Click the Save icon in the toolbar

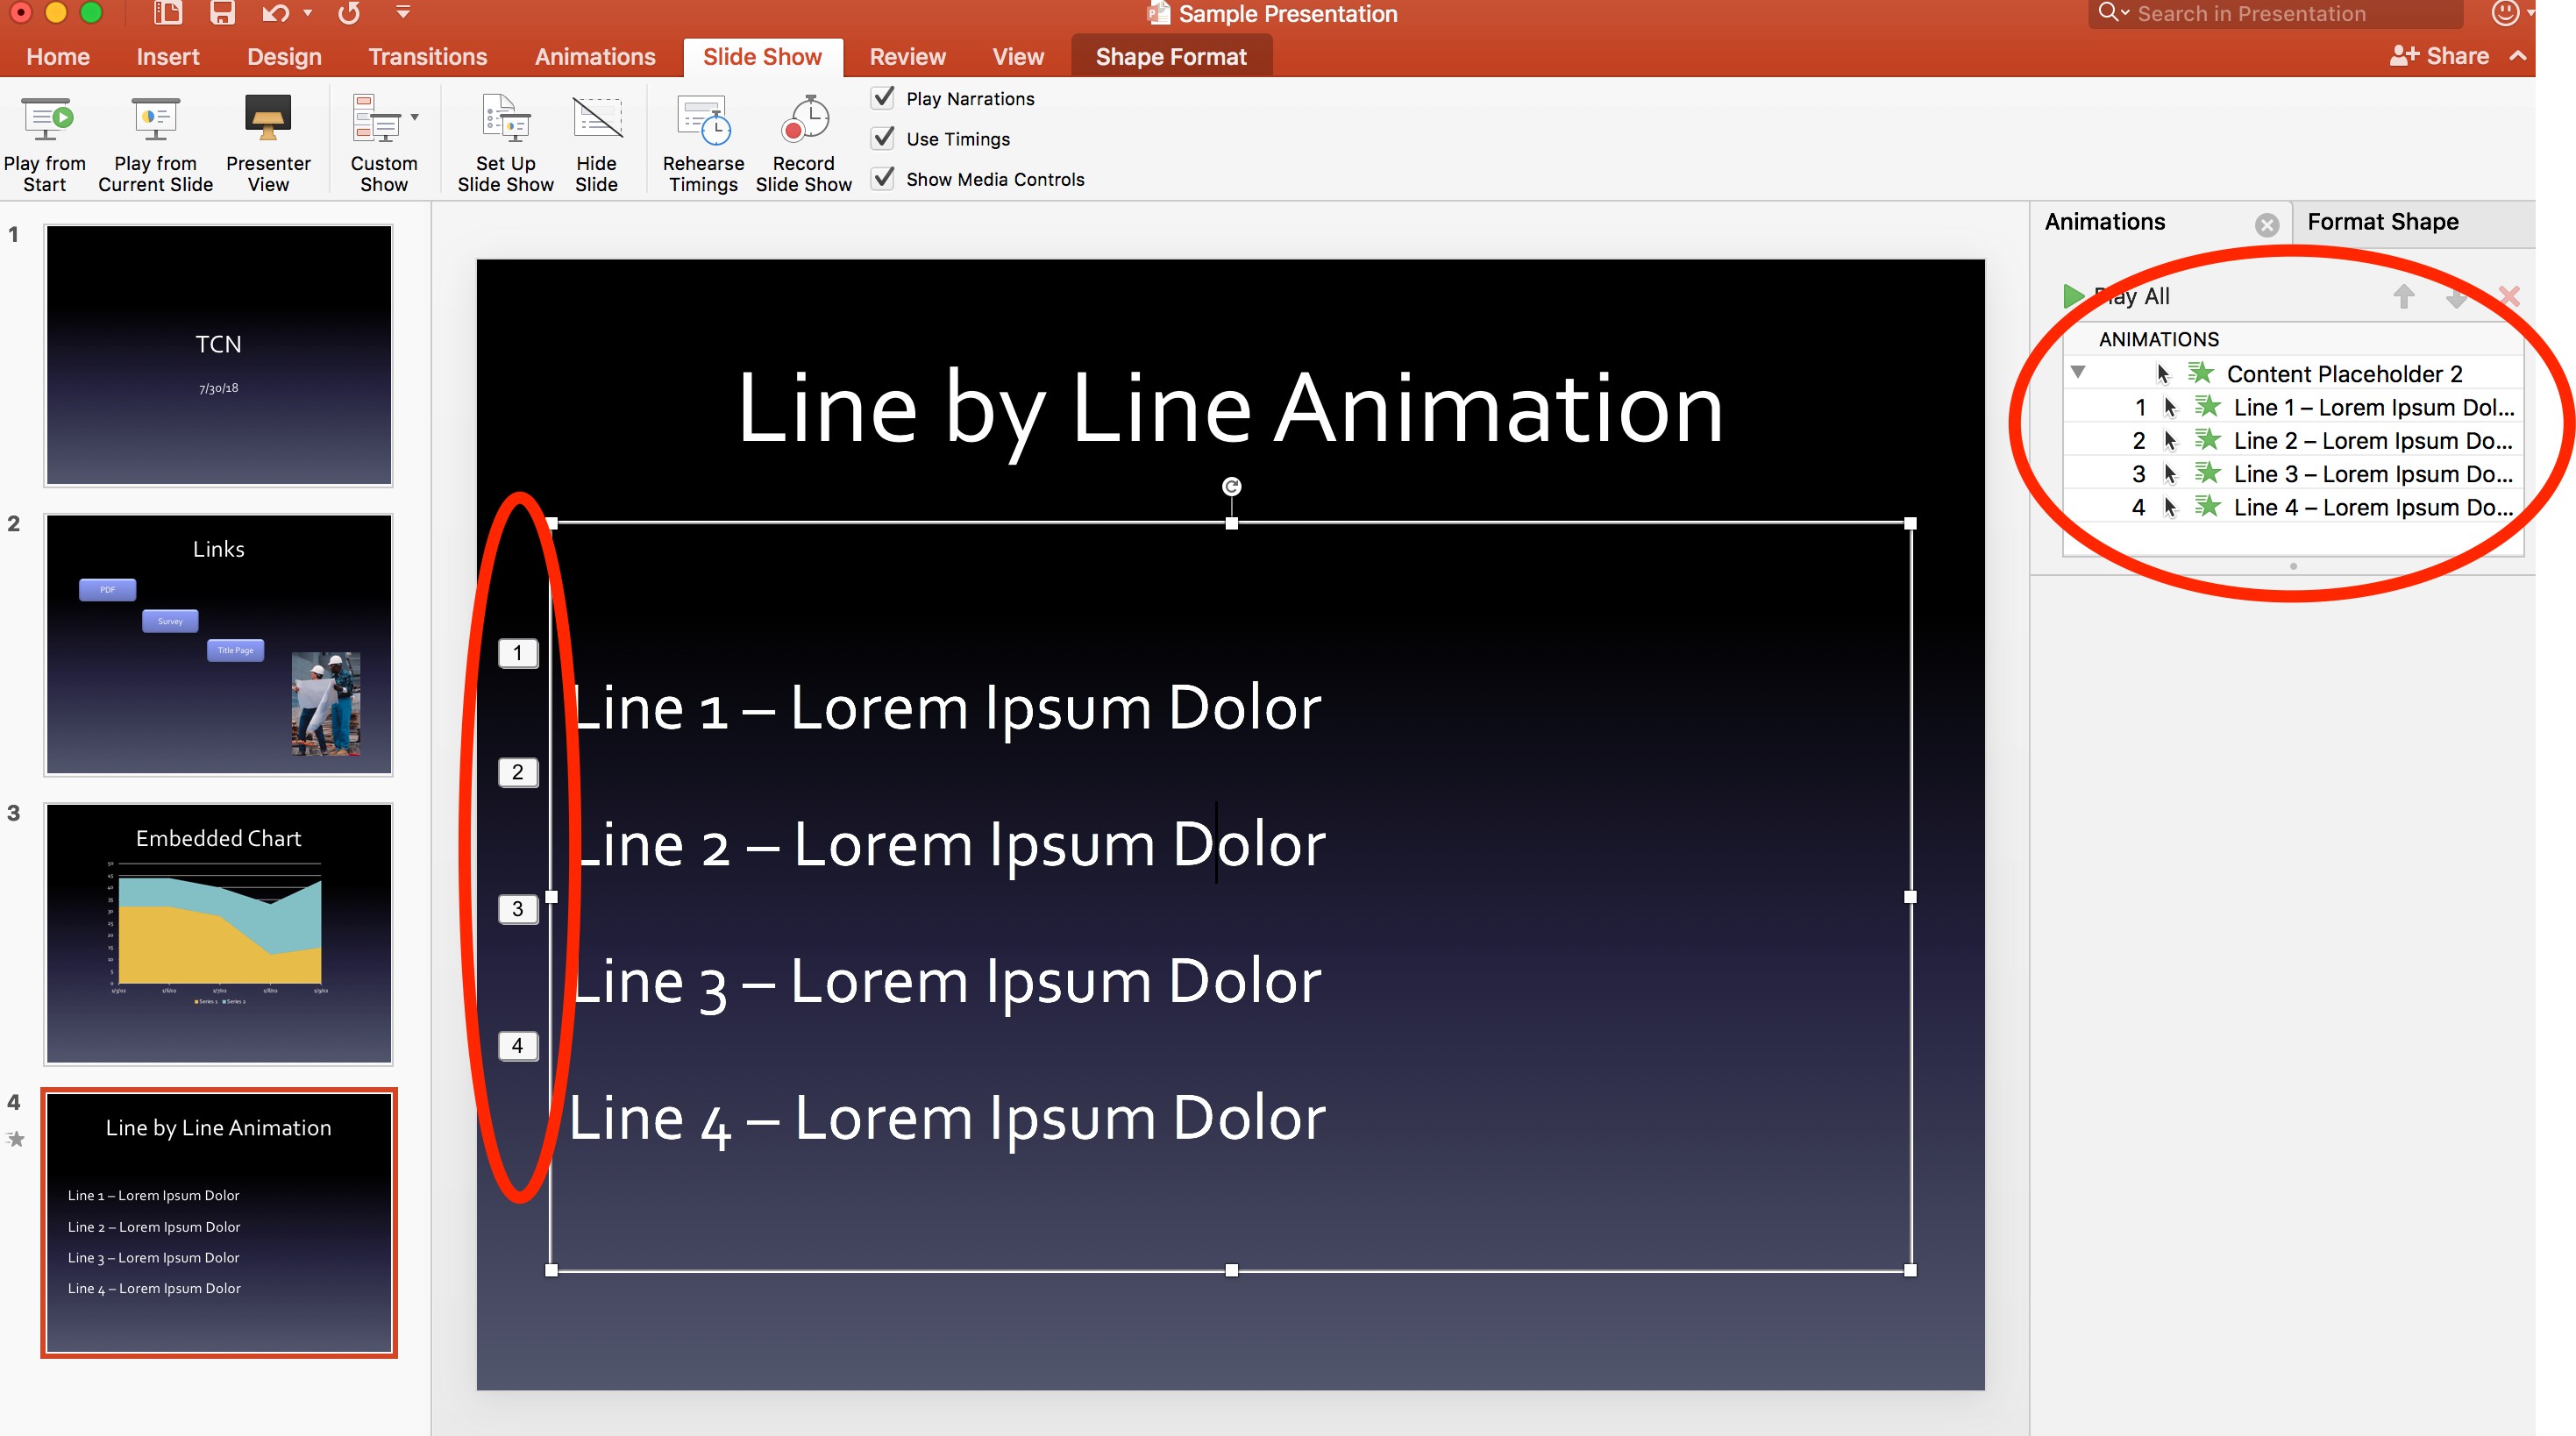pos(222,13)
